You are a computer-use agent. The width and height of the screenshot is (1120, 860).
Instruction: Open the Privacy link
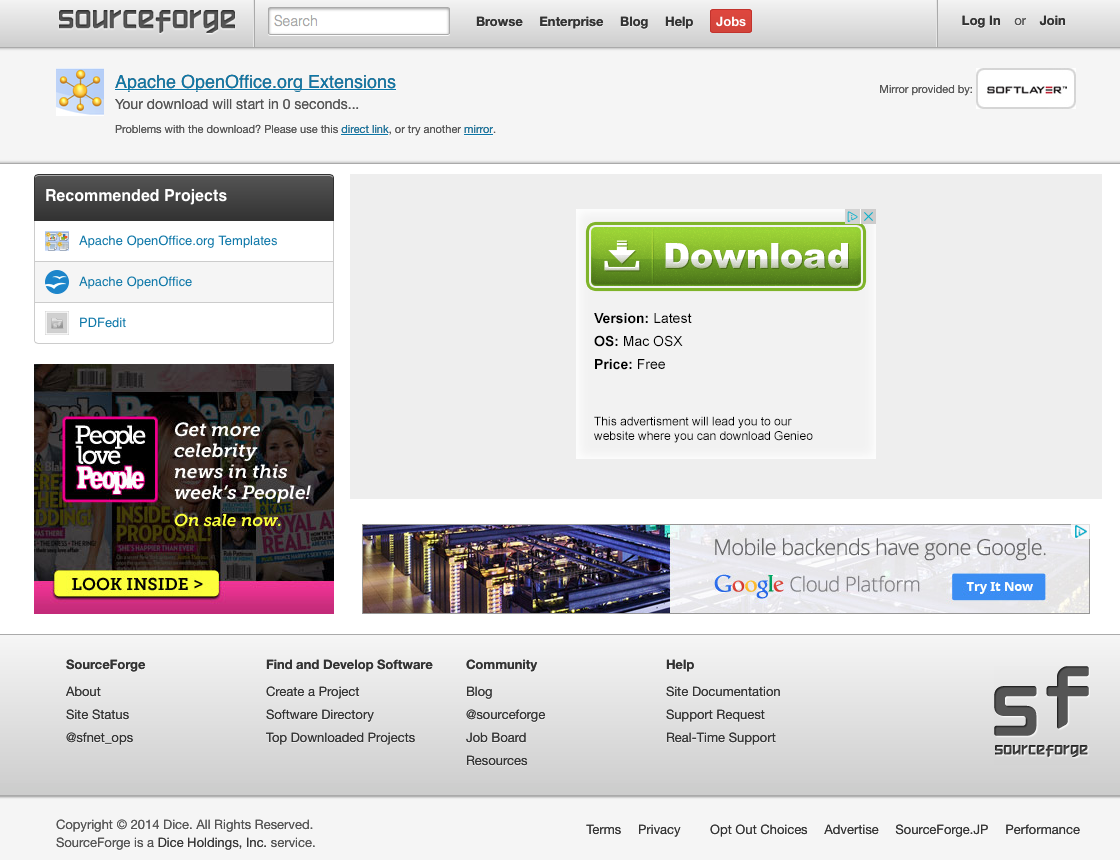click(x=659, y=829)
